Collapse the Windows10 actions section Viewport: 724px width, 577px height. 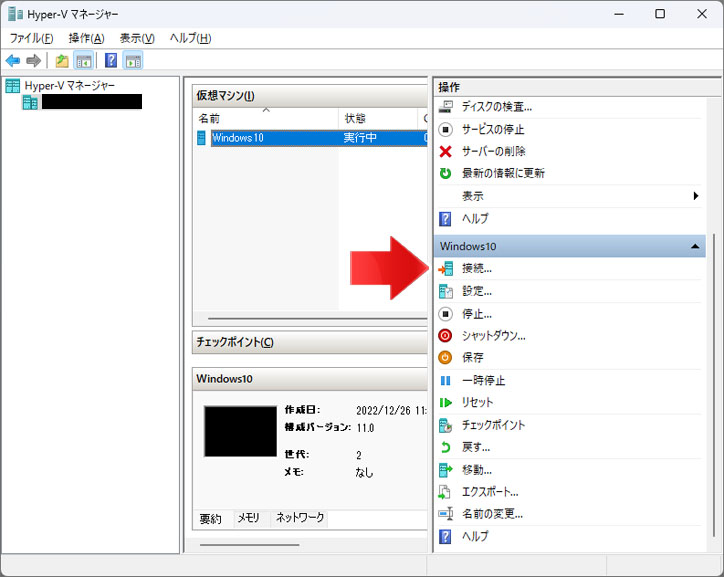pyautogui.click(x=694, y=246)
